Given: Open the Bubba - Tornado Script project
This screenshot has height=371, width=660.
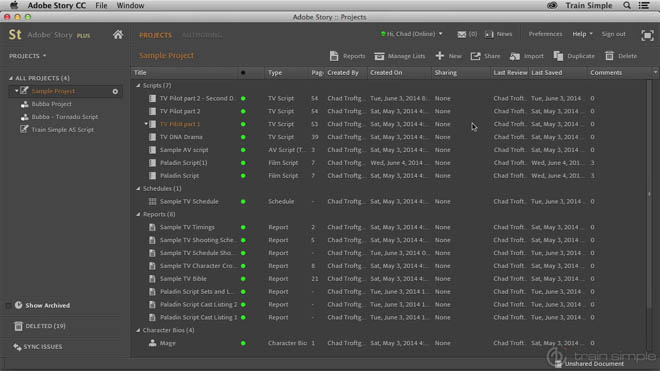Looking at the screenshot, I should point(65,117).
